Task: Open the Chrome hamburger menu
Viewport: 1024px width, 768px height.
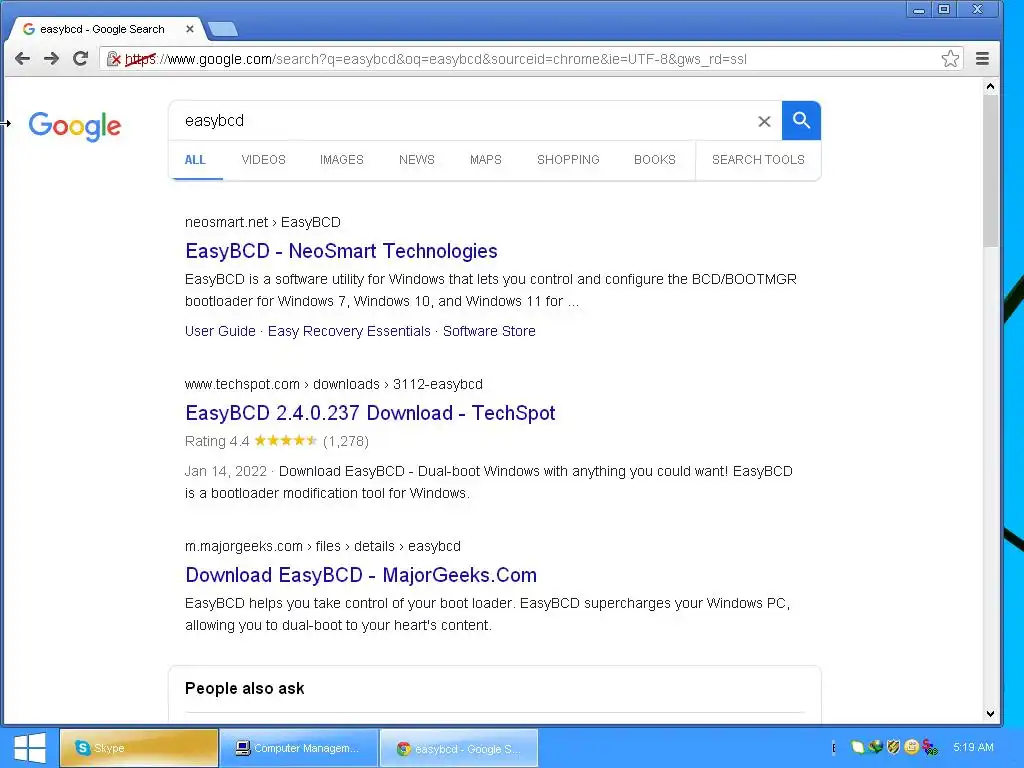Action: (x=982, y=59)
